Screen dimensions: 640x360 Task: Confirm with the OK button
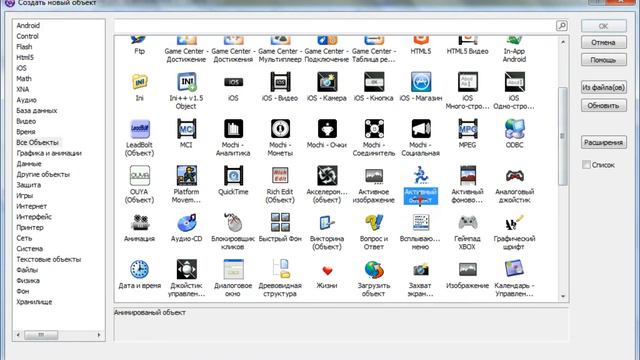[x=604, y=26]
